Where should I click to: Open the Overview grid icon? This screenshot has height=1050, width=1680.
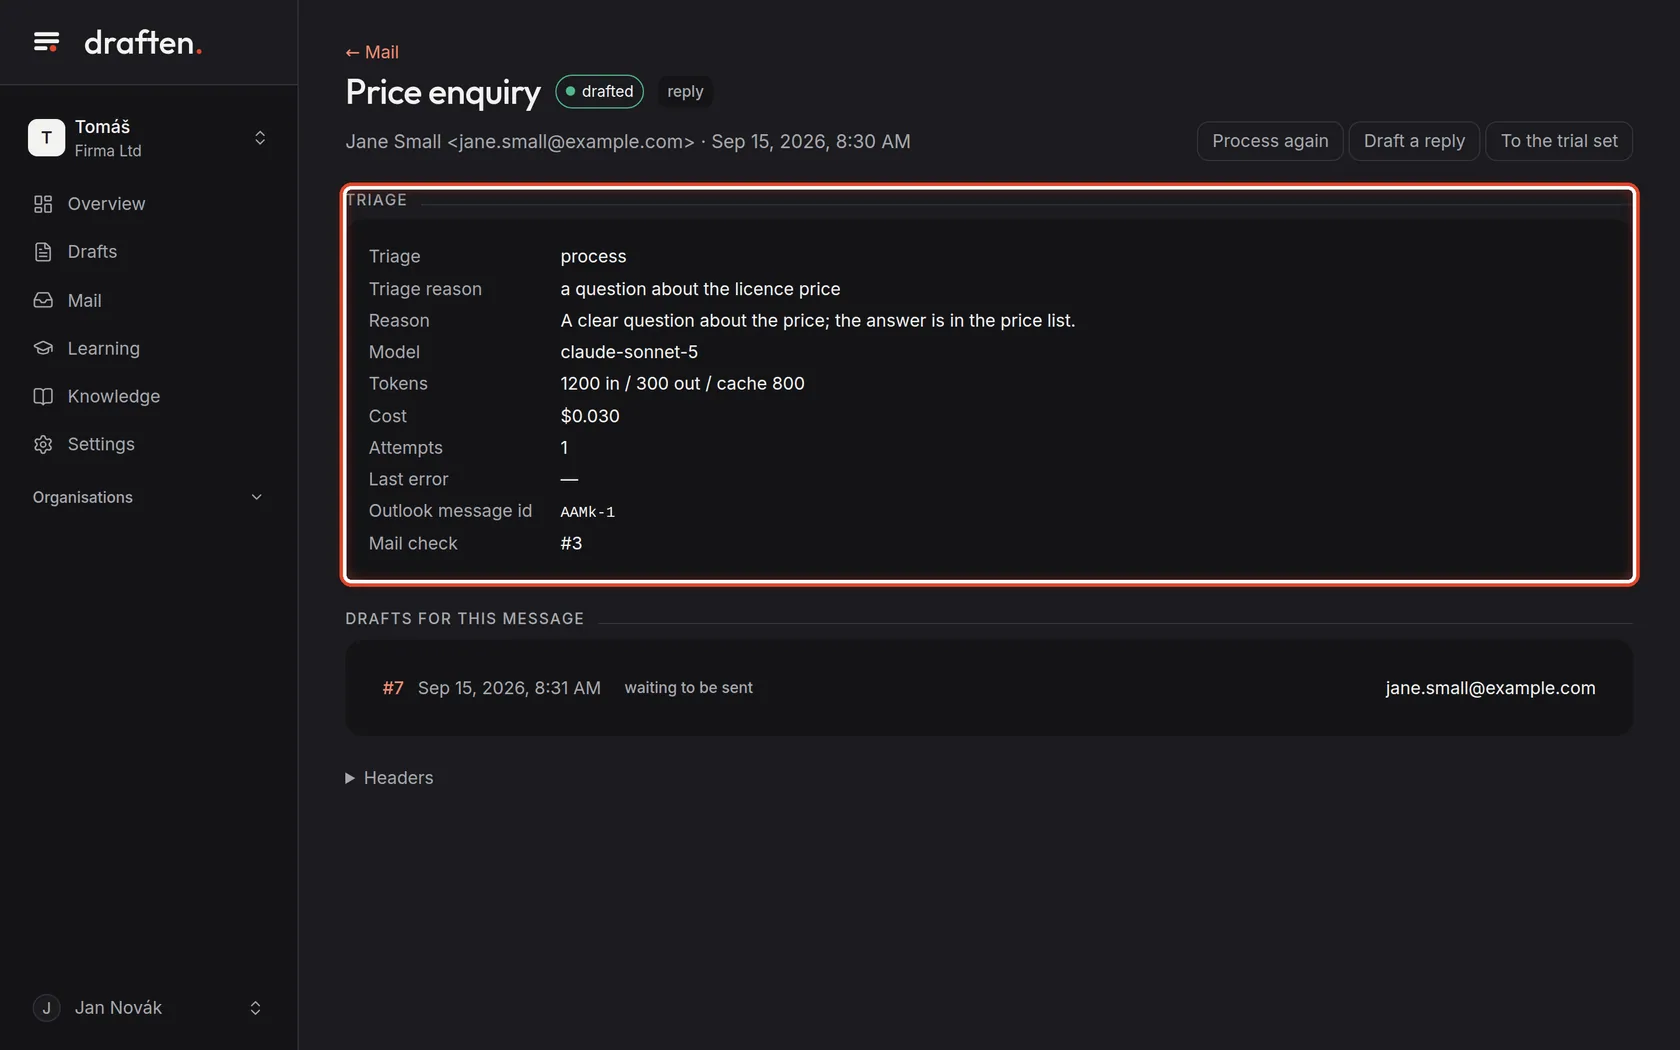(43, 204)
